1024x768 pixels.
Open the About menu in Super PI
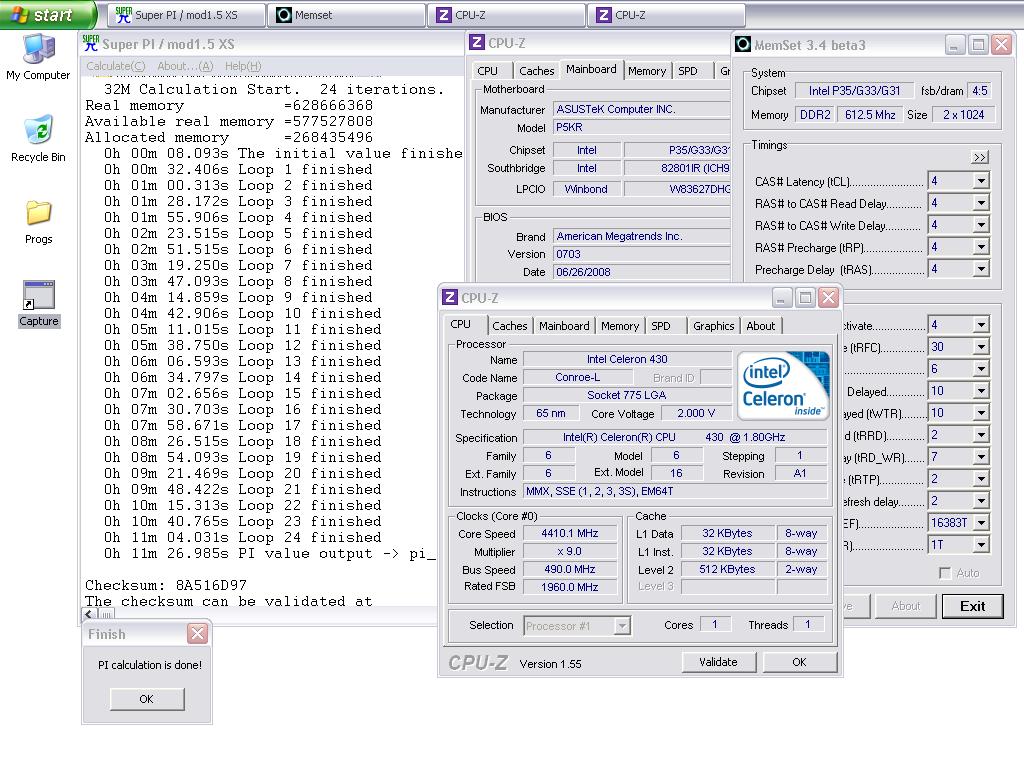coord(185,66)
